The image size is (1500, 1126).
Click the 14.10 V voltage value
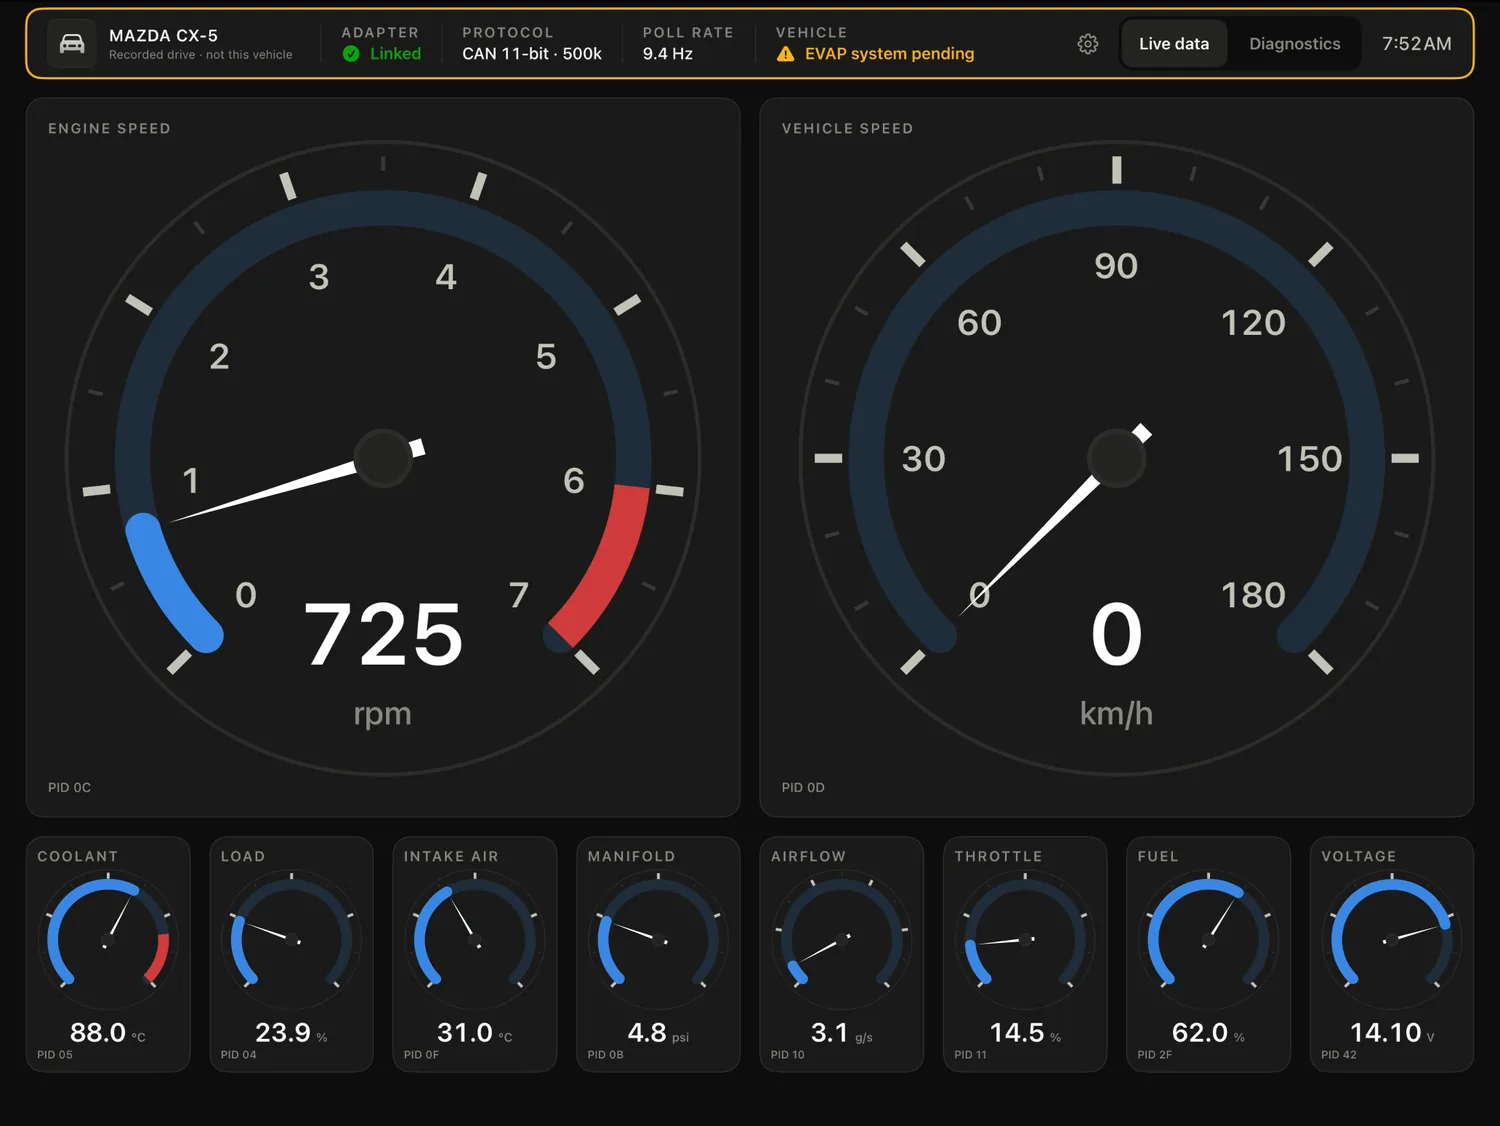[x=1392, y=1033]
